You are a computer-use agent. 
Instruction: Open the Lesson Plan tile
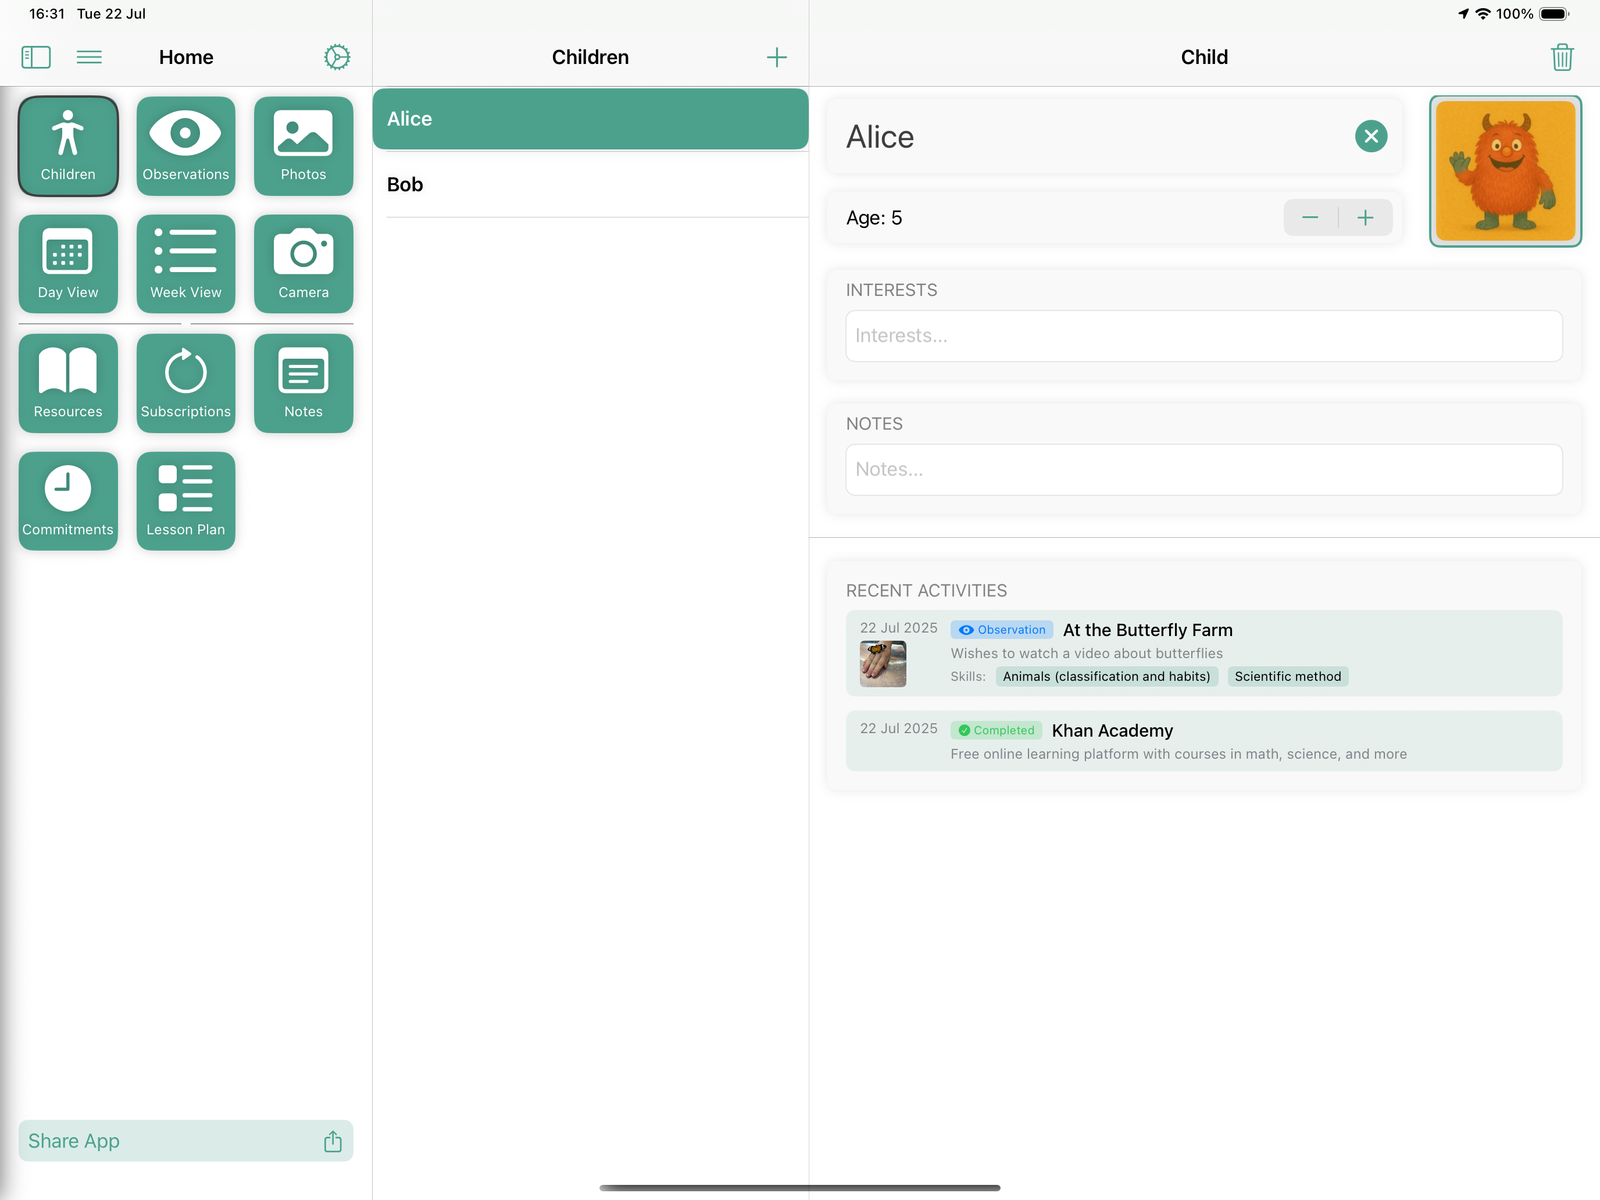185,501
